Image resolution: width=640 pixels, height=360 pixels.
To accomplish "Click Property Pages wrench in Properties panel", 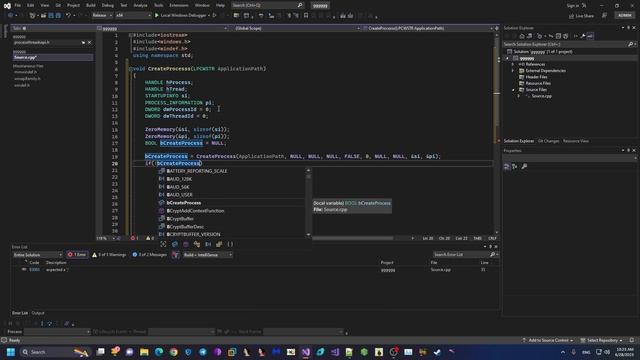I will click(524, 166).
